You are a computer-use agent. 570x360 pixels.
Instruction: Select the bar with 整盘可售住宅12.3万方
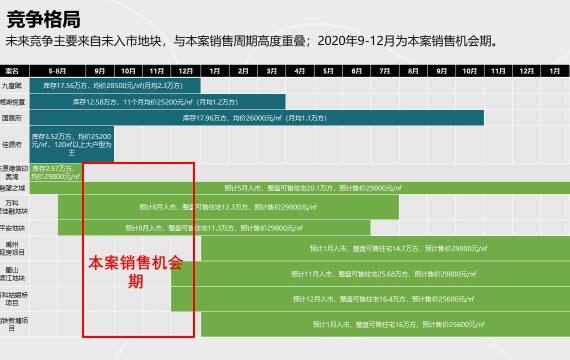pos(228,207)
